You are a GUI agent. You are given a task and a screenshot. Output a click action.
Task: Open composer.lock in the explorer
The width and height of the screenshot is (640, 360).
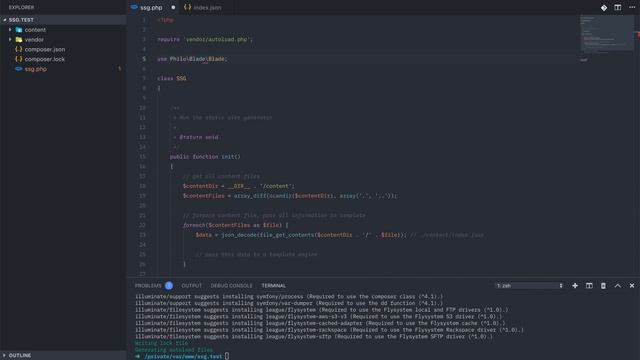(x=44, y=59)
